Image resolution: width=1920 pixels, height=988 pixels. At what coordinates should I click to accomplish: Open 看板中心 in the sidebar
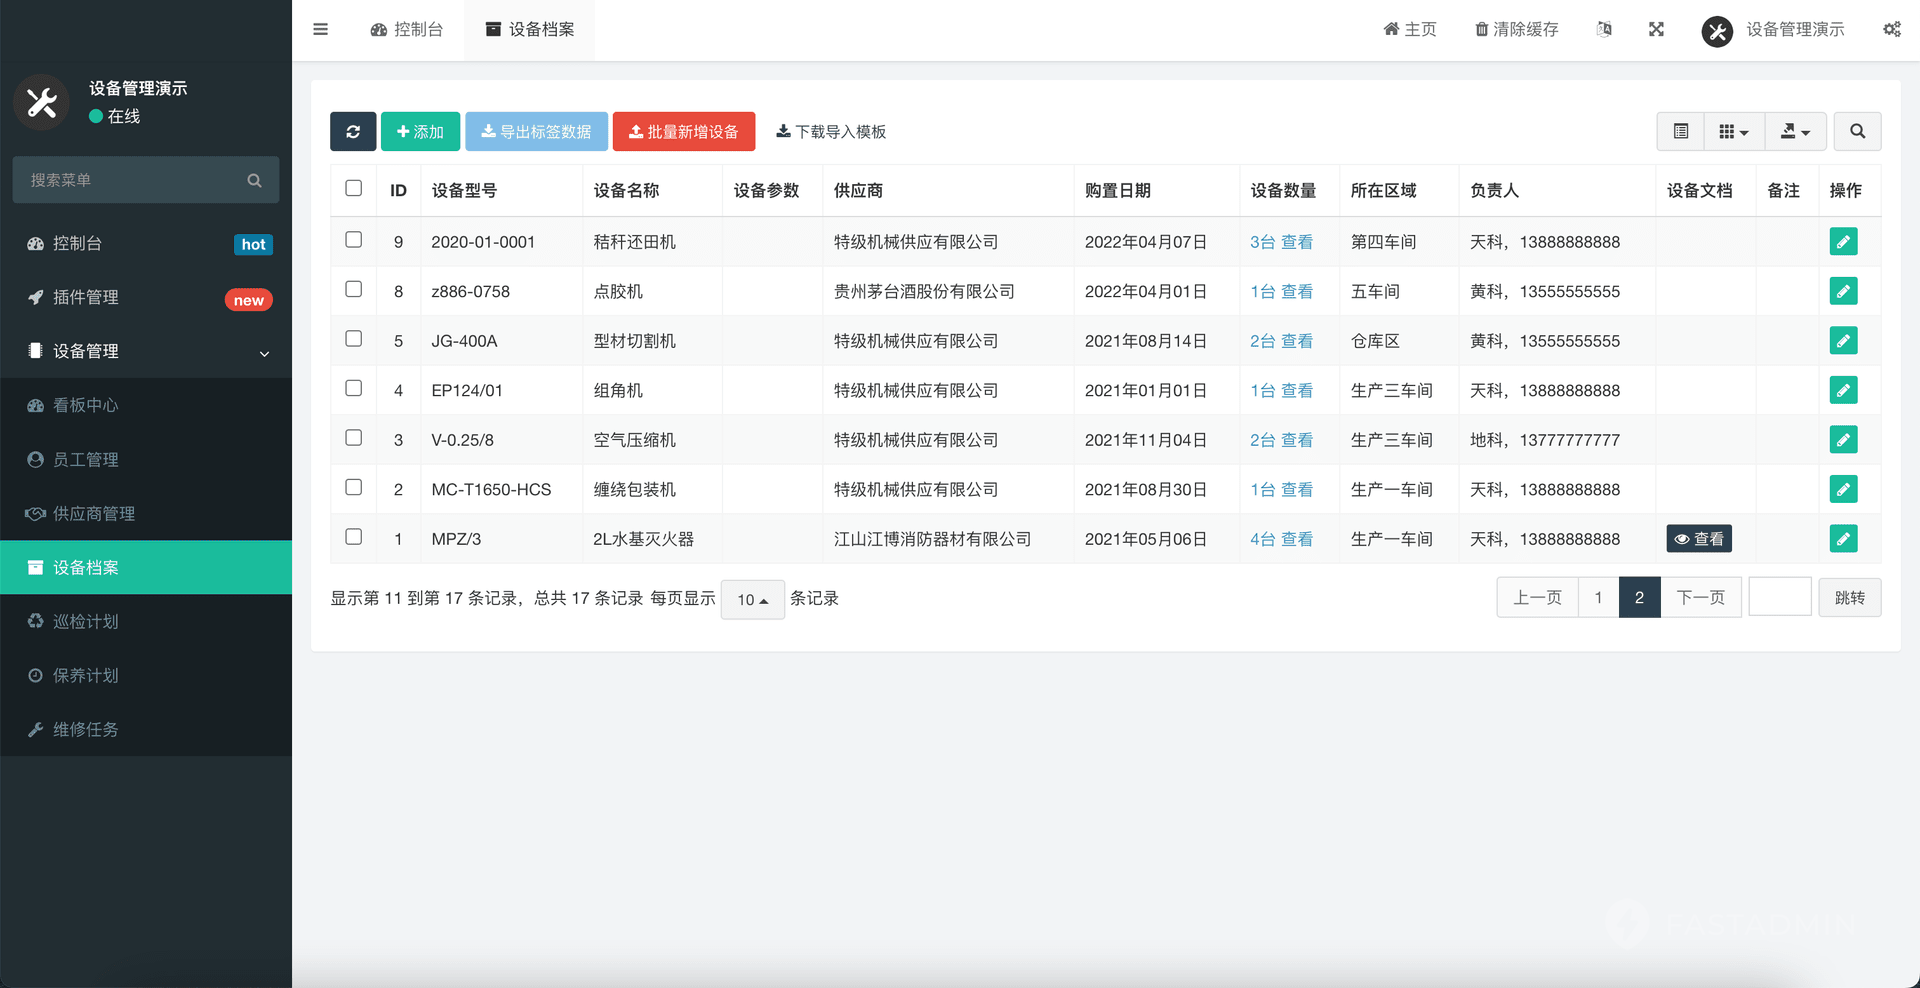(146, 405)
